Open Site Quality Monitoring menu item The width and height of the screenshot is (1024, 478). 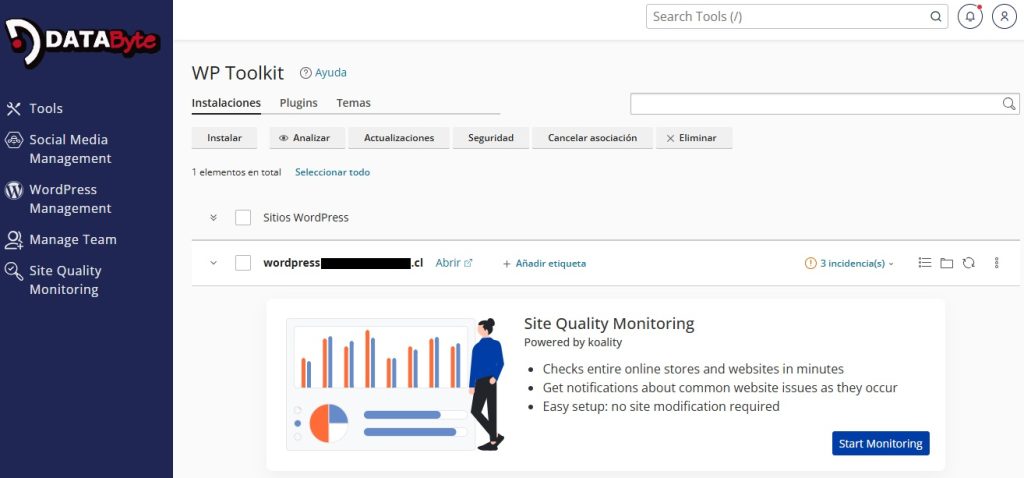pyautogui.click(x=65, y=280)
